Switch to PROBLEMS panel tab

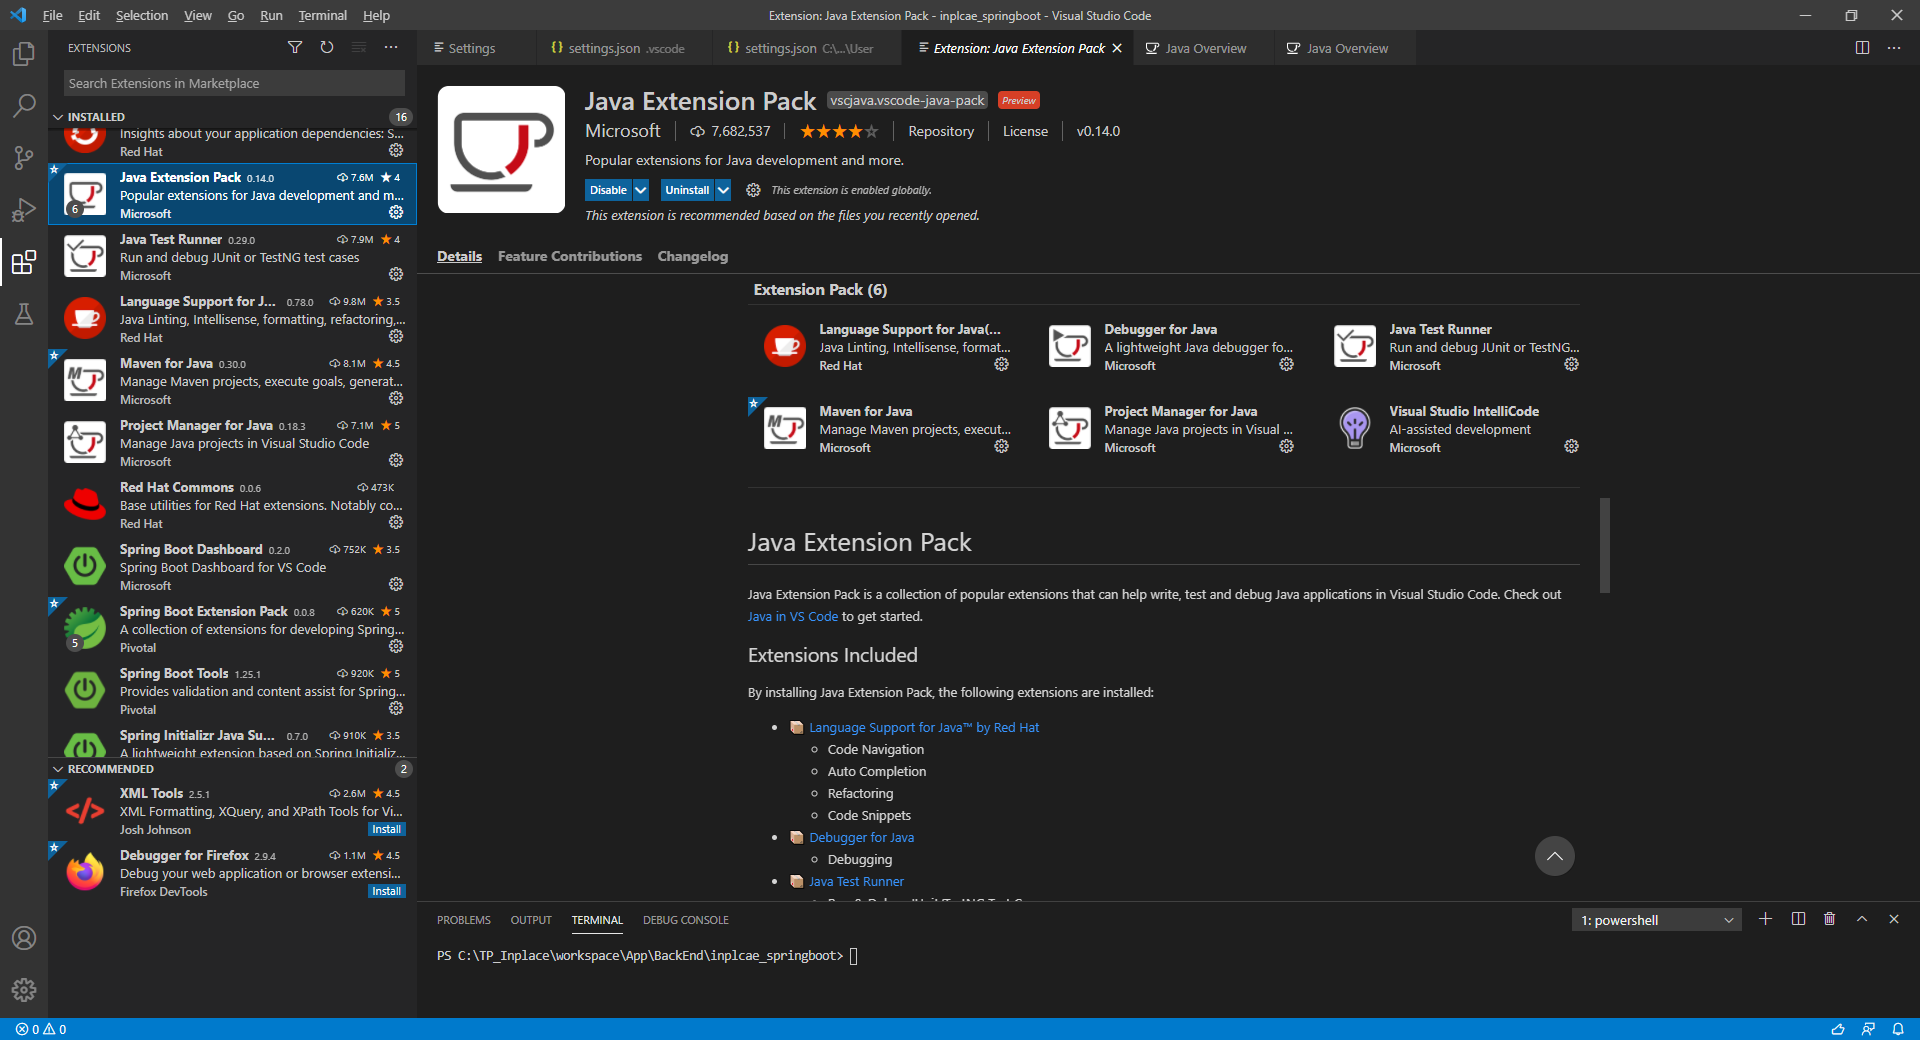464,920
